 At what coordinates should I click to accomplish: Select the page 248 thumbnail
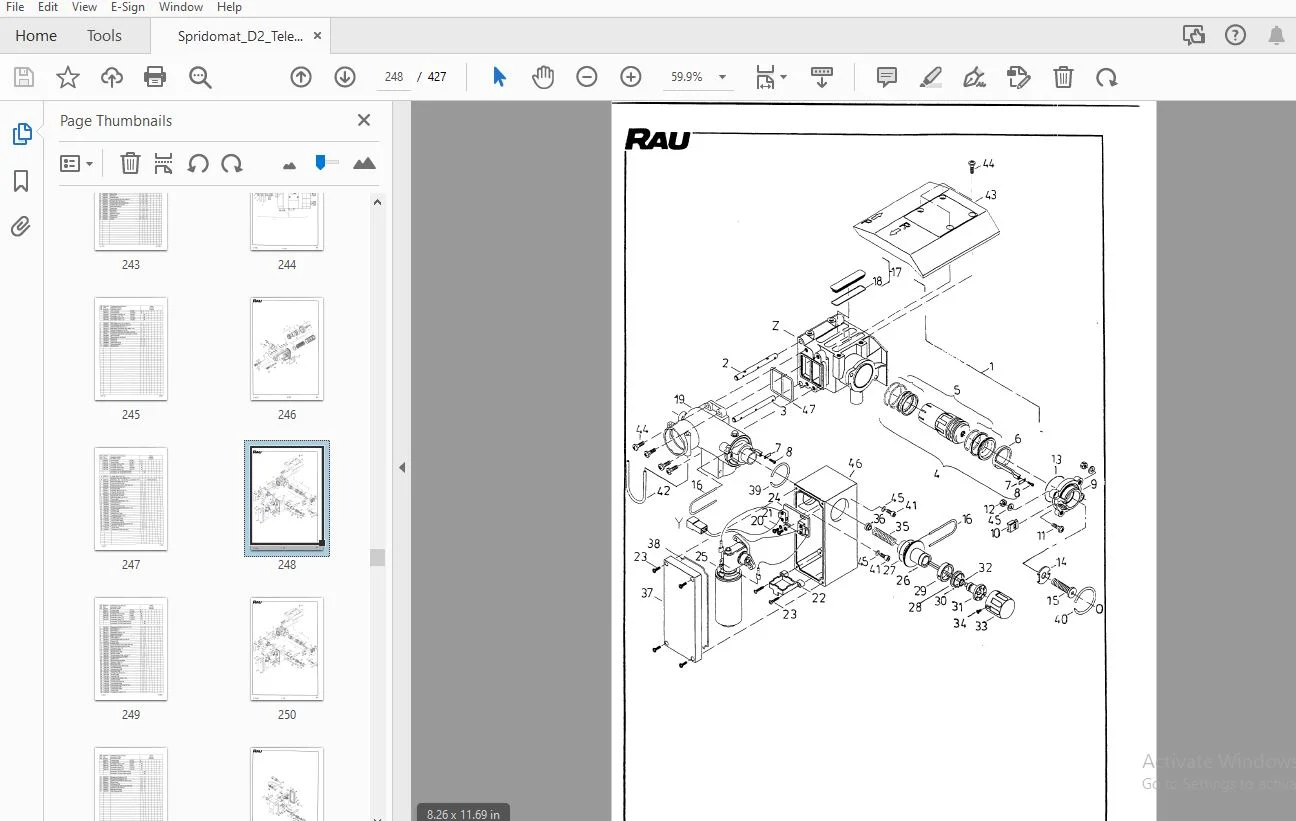287,499
